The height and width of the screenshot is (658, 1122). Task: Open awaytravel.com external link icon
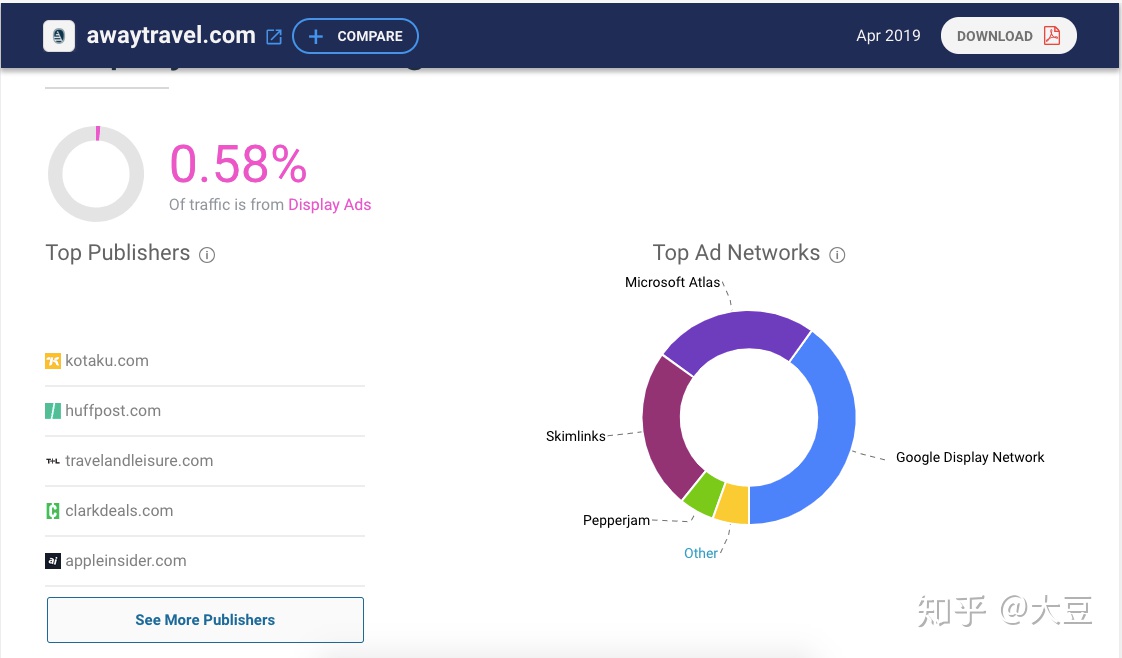(x=274, y=36)
